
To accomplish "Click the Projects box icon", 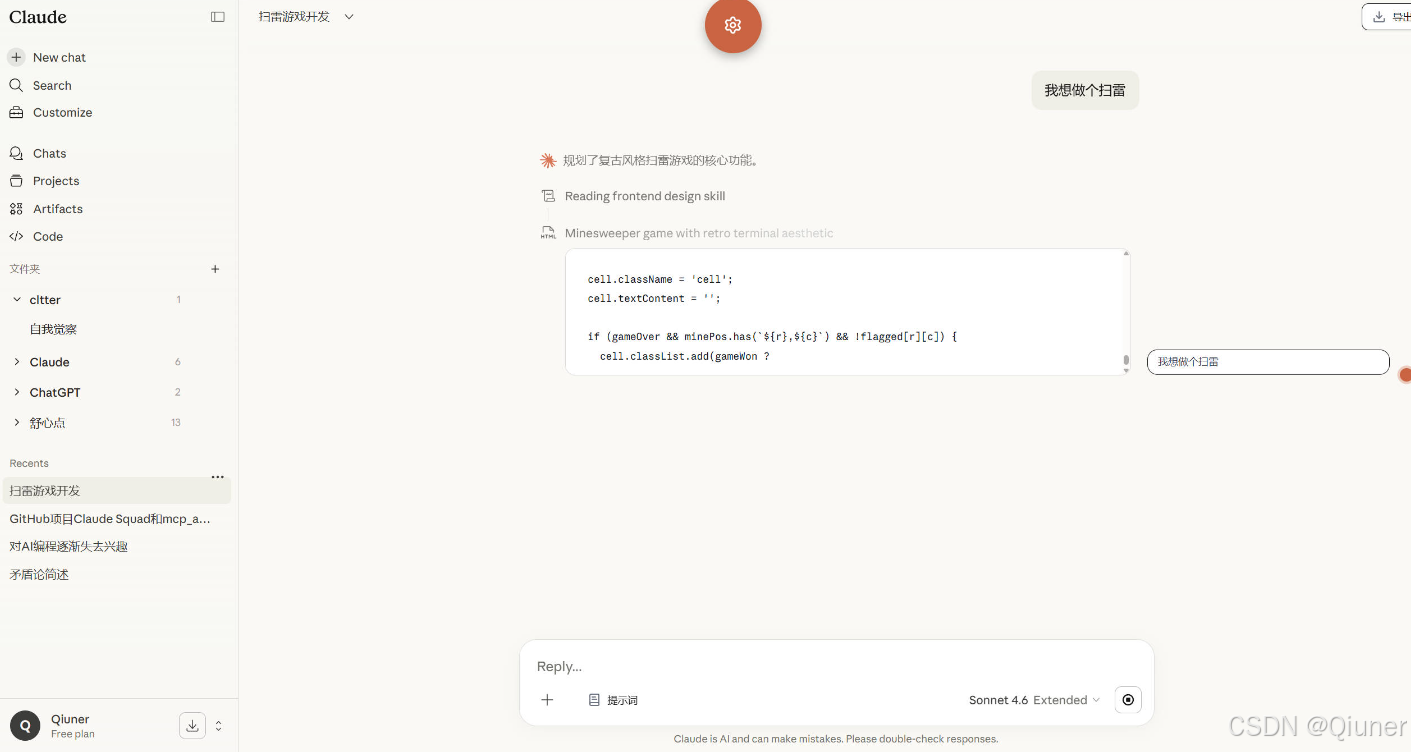I will [x=16, y=181].
